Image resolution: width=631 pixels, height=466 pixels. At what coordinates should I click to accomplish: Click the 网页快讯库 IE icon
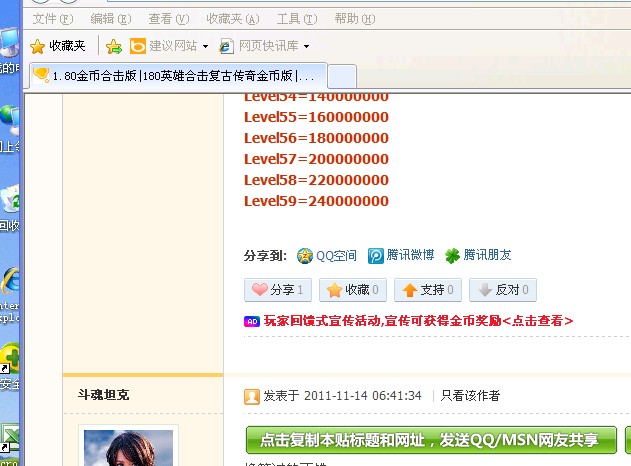[226, 46]
